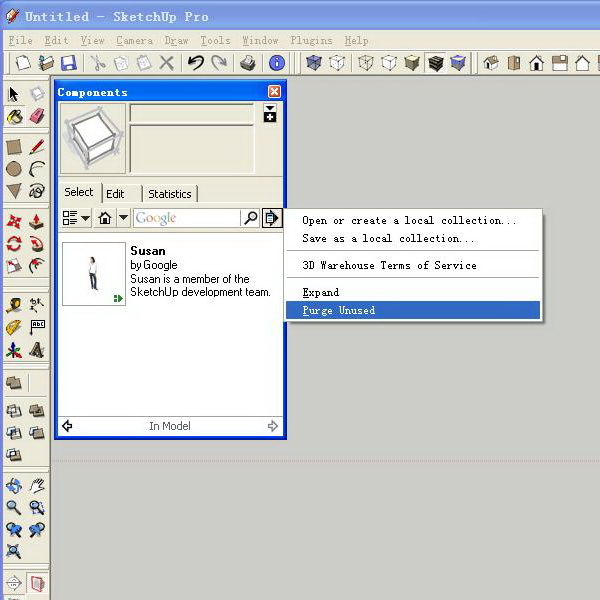The width and height of the screenshot is (600, 600).
Task: Choose the pink Eraser tool
Action: pyautogui.click(x=37, y=116)
